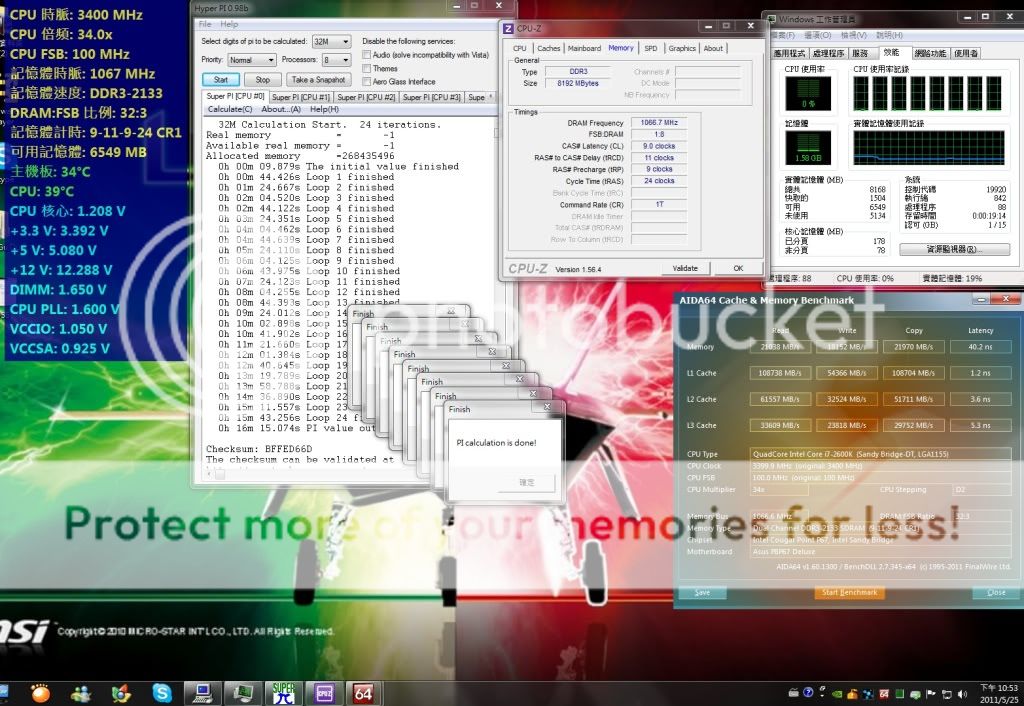
Task: Show more Super PI tabs with the tab scroll arrow
Action: pyautogui.click(x=490, y=97)
